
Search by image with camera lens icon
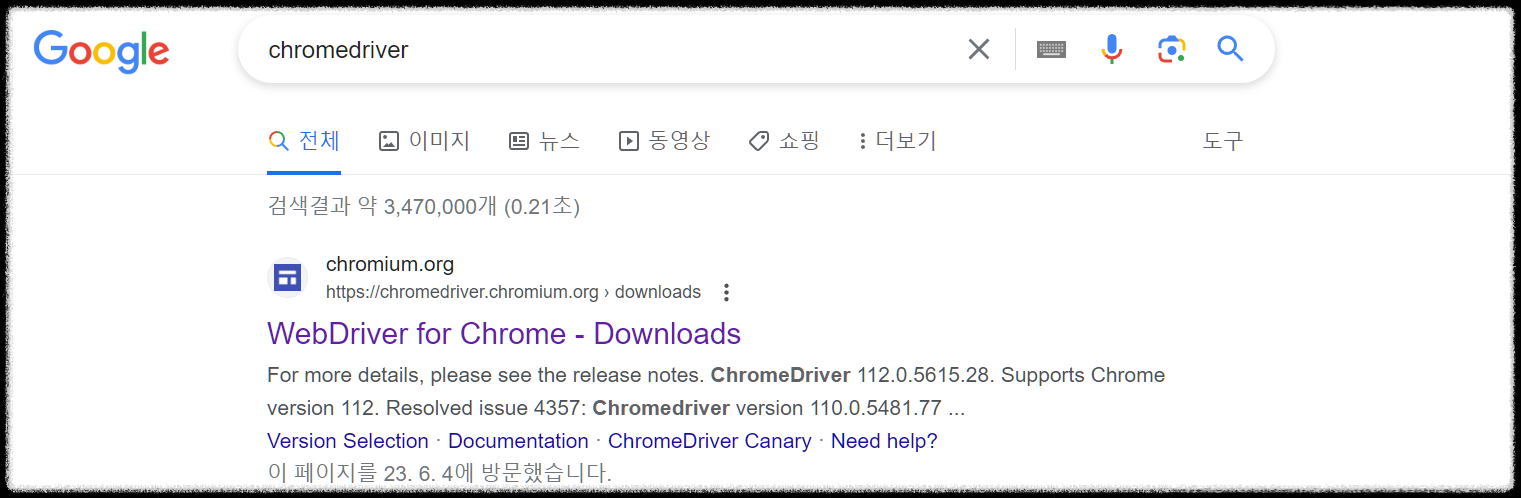(1171, 49)
